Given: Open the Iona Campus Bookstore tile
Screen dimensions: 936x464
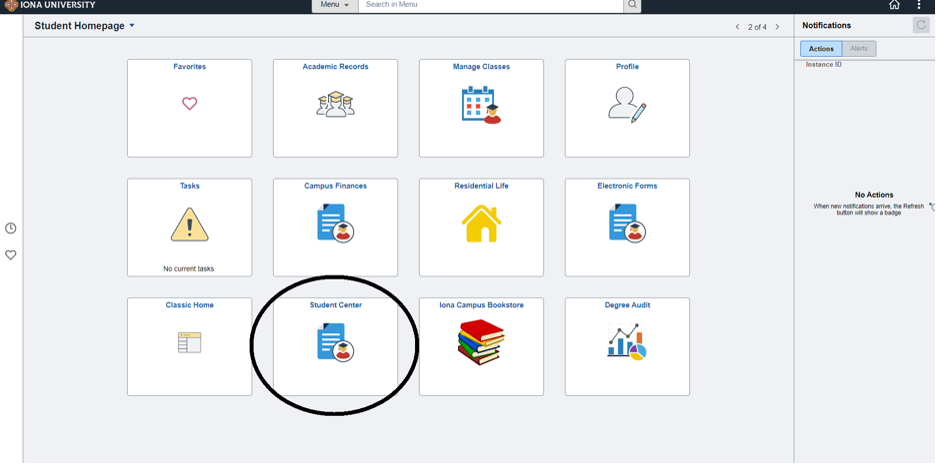Looking at the screenshot, I should 481,345.
